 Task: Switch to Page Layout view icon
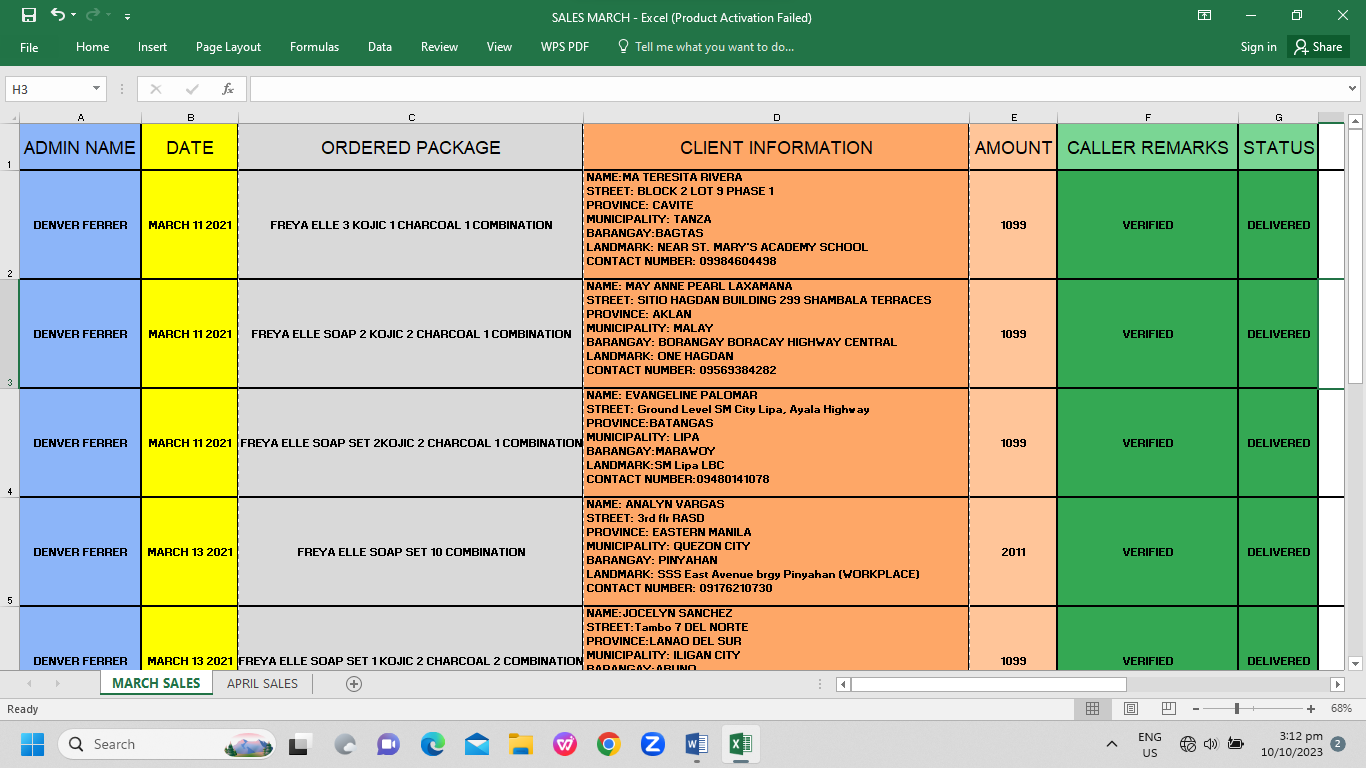click(x=1130, y=708)
